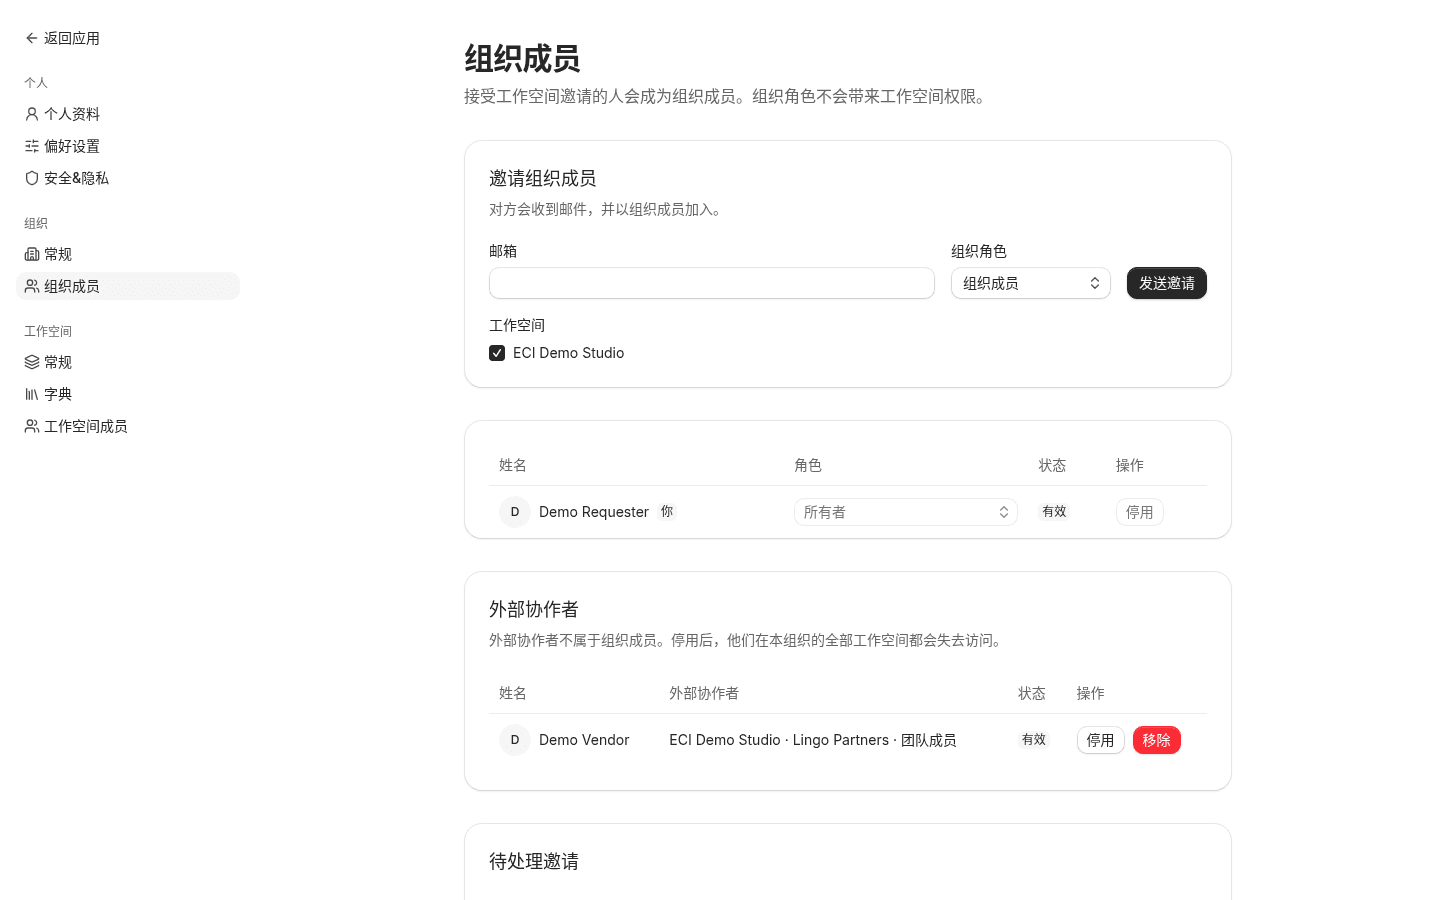Click the shield icon beside 安全&隐私
This screenshot has height=900, width=1440.
point(32,178)
